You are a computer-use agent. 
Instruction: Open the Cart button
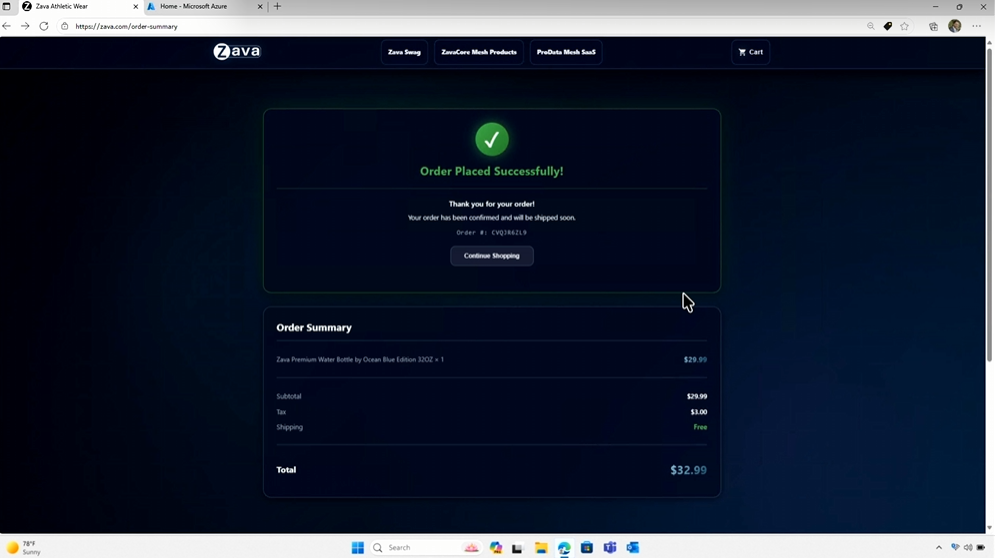pyautogui.click(x=751, y=52)
